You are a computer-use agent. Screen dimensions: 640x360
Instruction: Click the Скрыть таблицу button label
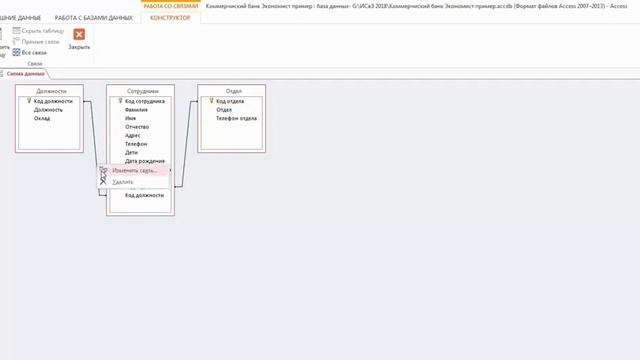[x=43, y=31]
